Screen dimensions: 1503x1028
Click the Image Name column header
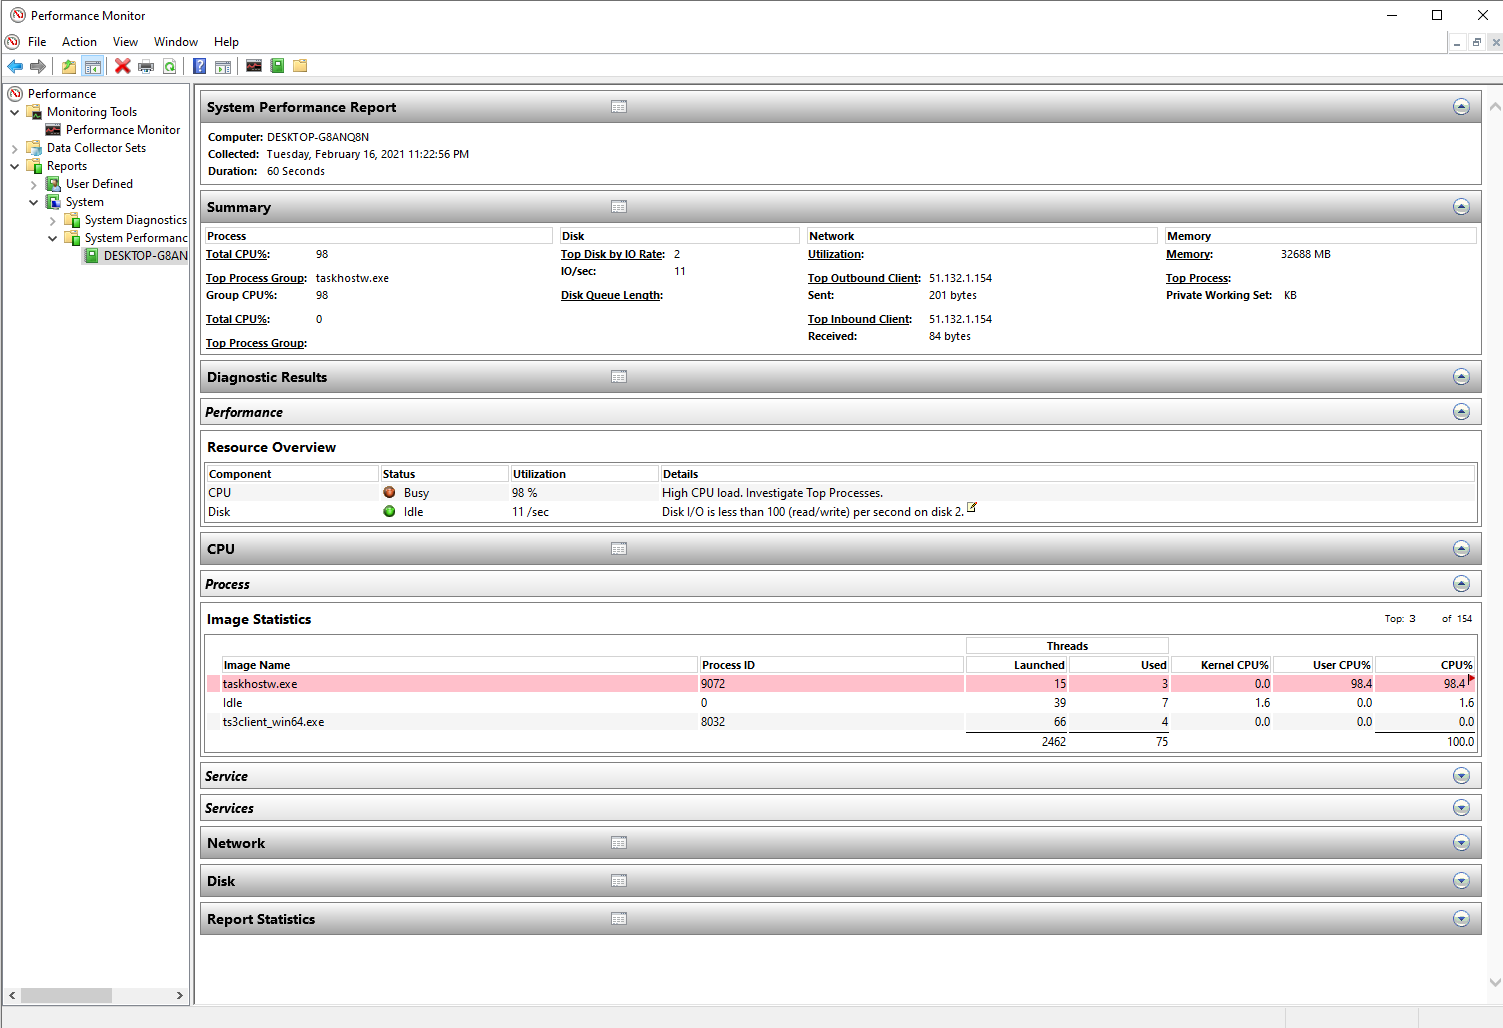coord(459,665)
